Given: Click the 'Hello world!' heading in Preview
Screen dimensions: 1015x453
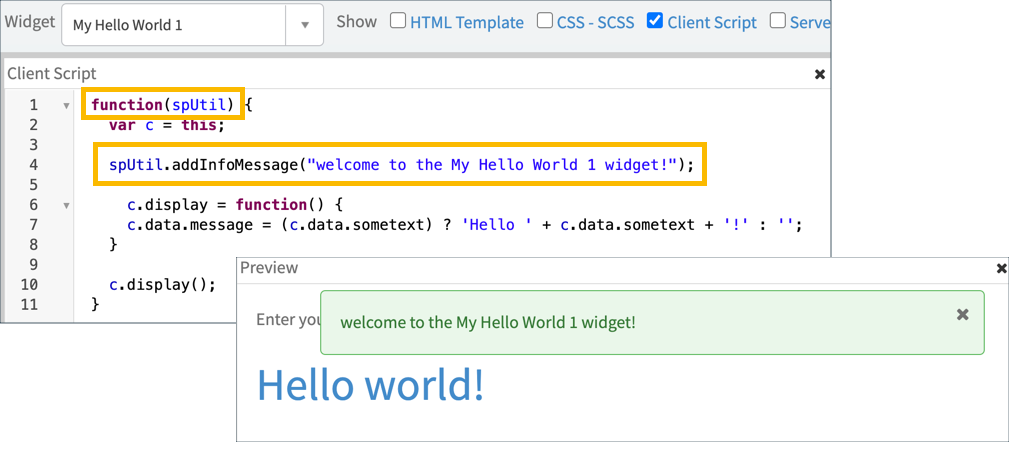Looking at the screenshot, I should coord(371,385).
